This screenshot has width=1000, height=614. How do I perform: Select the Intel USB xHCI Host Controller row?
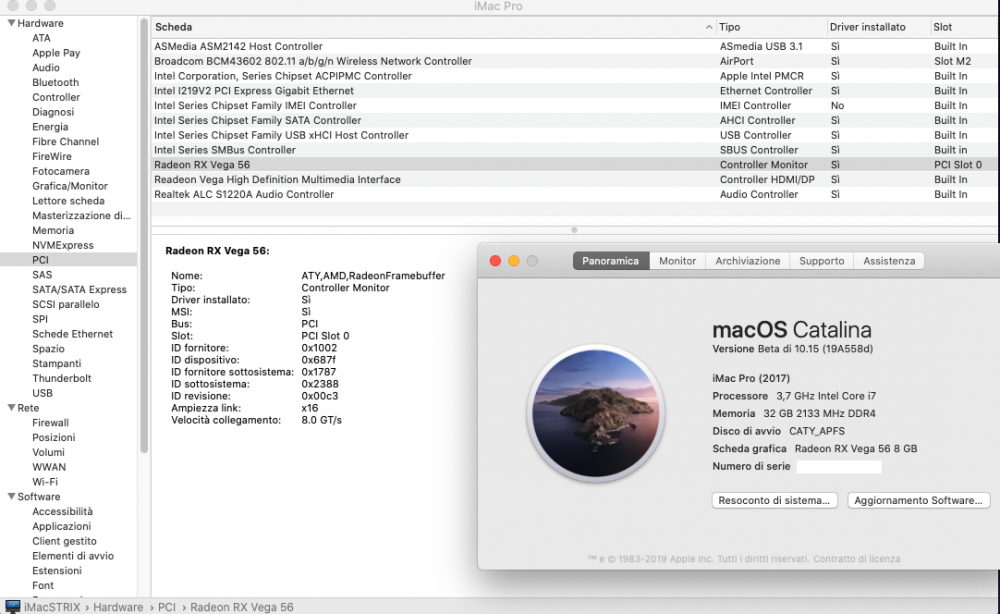coord(574,135)
